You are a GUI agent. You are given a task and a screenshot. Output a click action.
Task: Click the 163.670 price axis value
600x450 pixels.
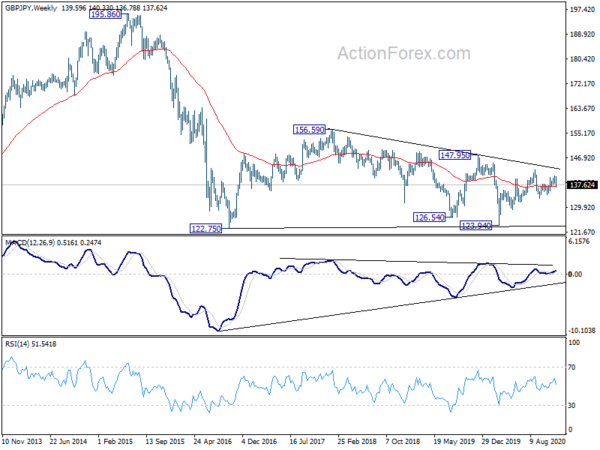[582, 109]
